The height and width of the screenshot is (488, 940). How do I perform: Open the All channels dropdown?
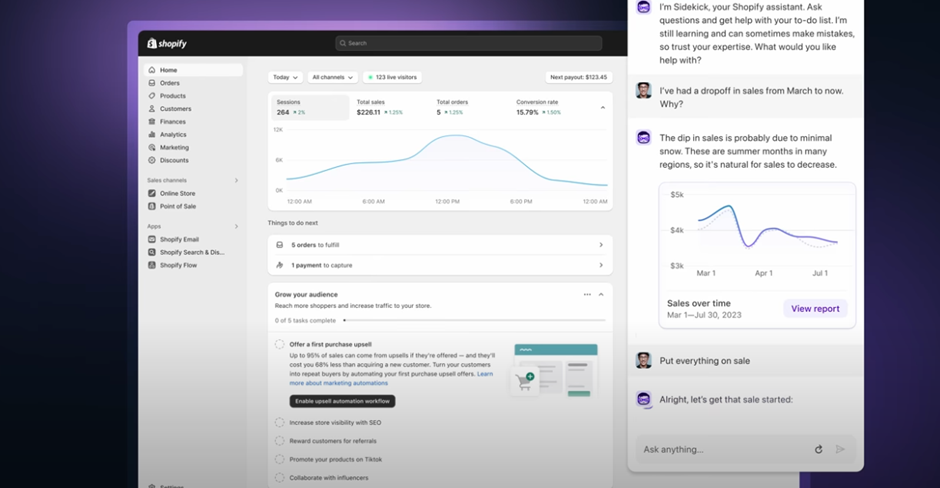[x=333, y=77]
